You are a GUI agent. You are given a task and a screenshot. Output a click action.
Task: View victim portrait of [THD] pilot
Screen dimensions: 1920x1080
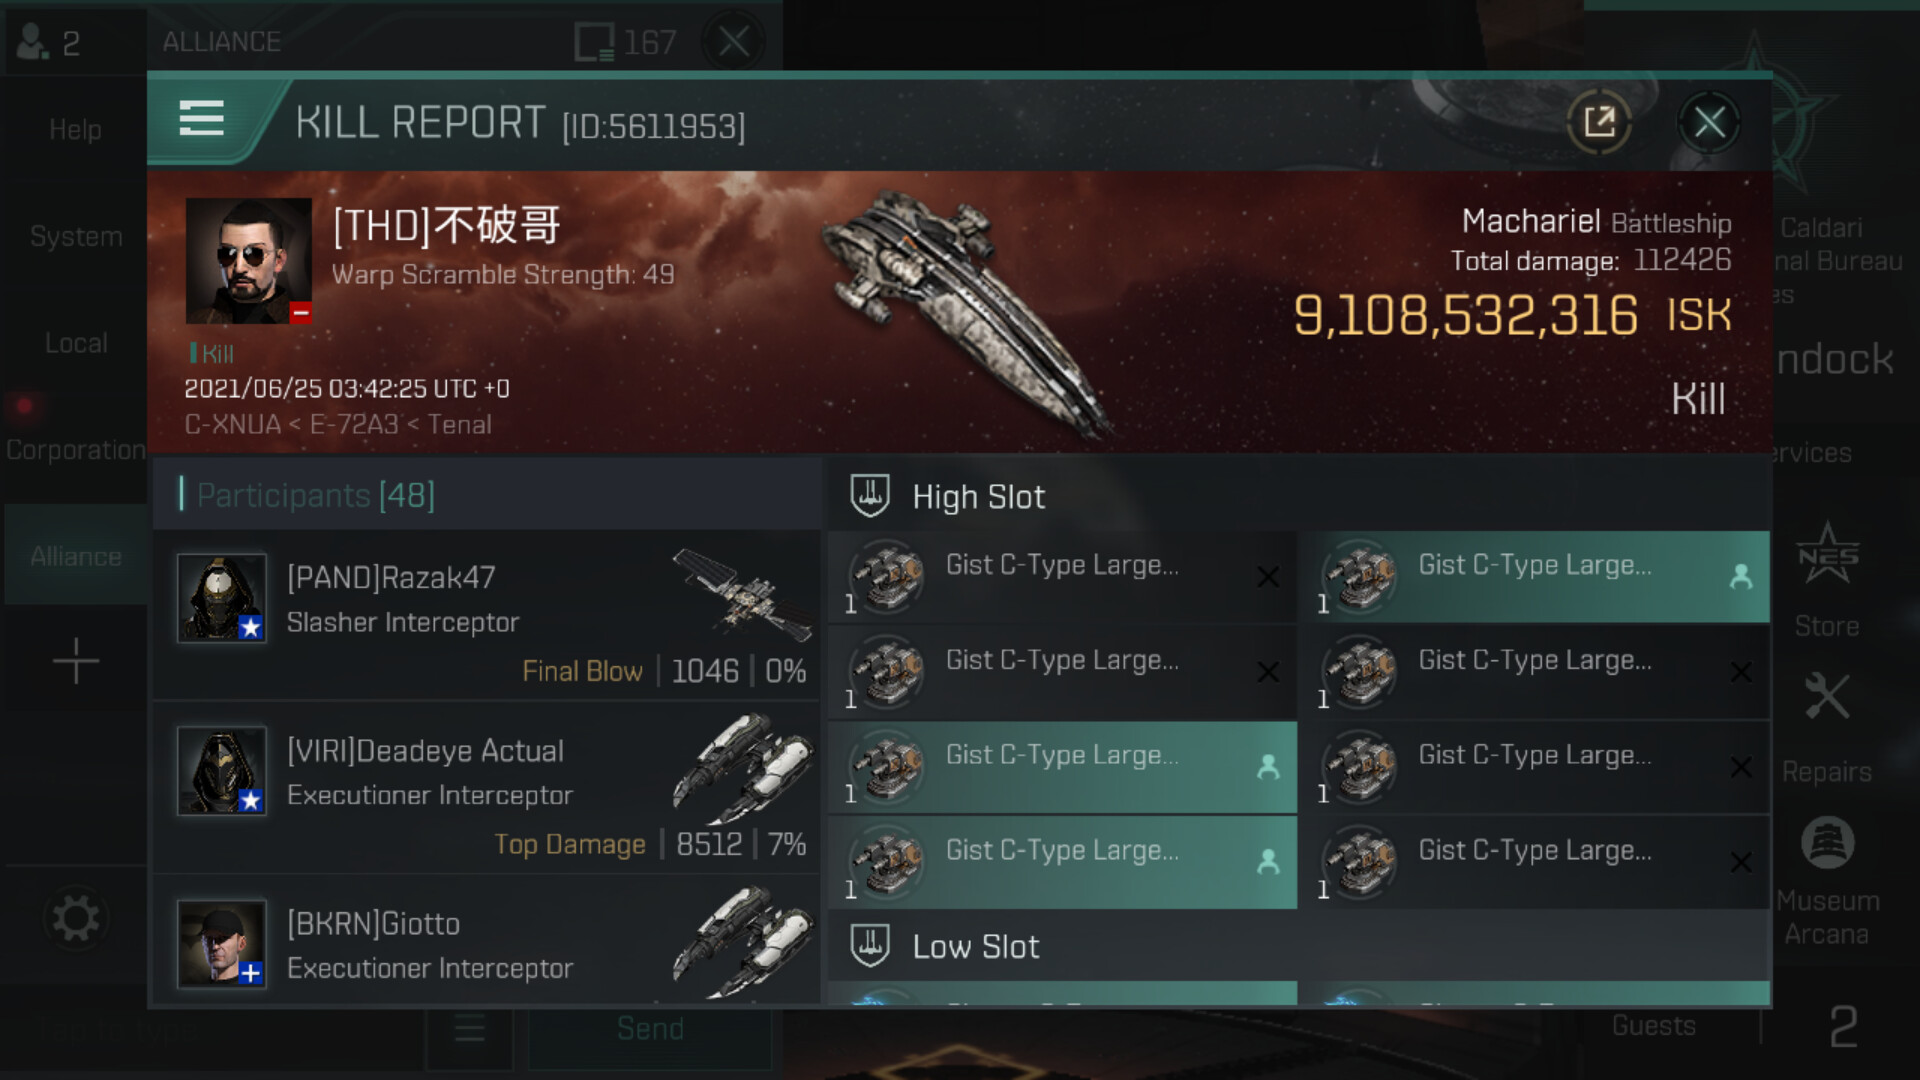coord(249,260)
